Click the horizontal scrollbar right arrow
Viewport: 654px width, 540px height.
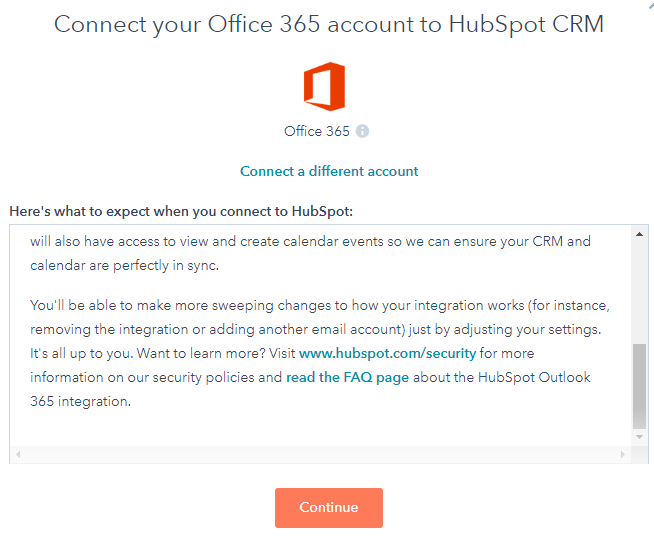click(x=623, y=455)
